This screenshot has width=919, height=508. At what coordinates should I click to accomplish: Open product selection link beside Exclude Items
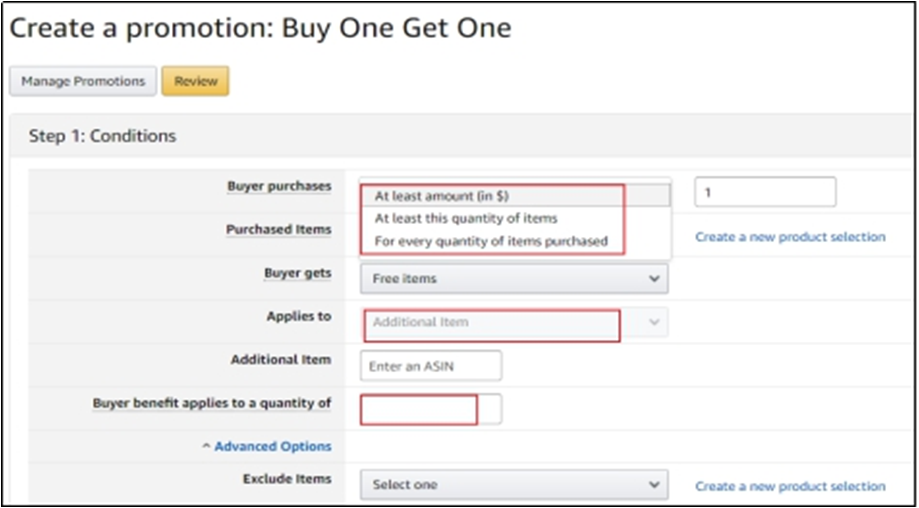point(790,486)
